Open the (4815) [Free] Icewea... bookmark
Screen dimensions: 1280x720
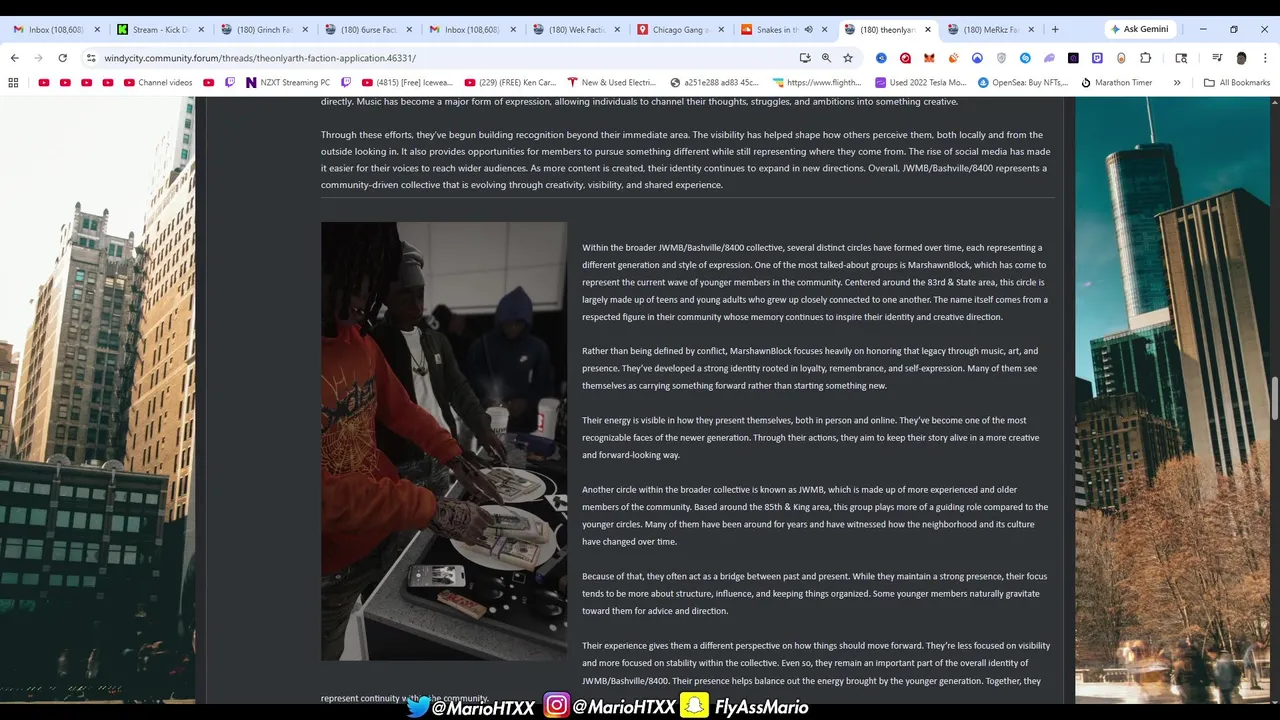click(x=407, y=83)
